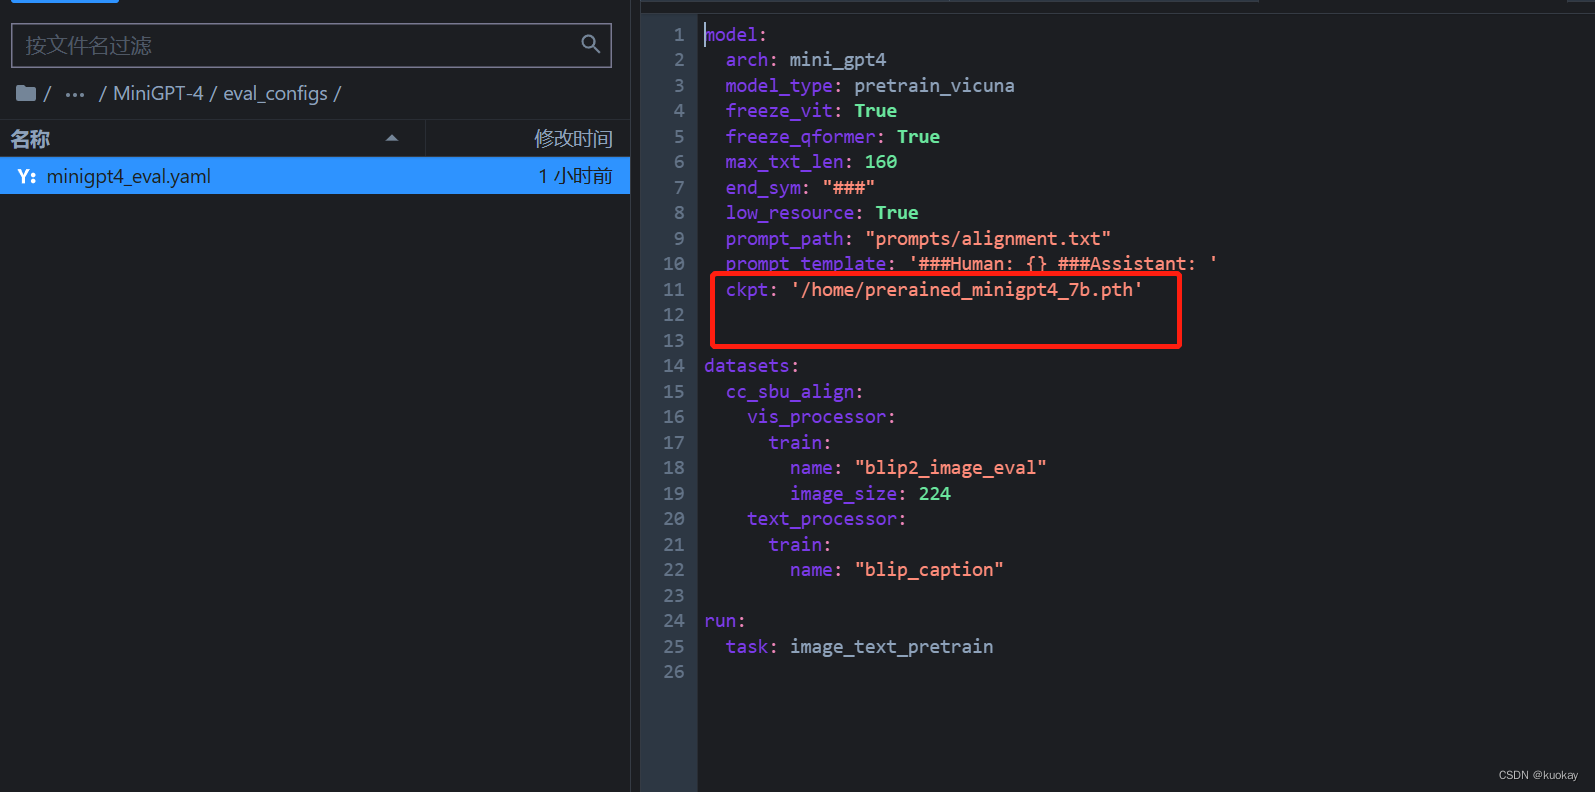Toggle sort direction arrow in name column
Screen dimensions: 1595x792
pos(392,138)
